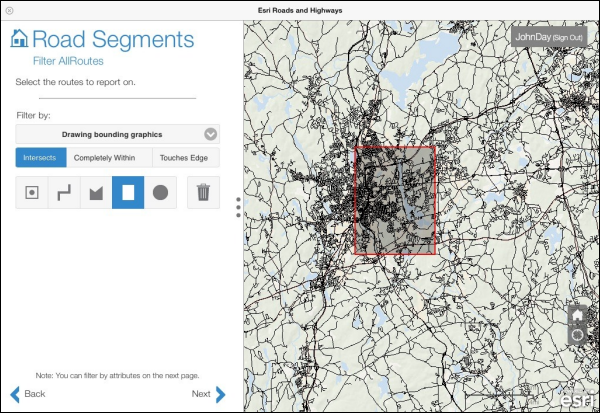Click the trash icon to clear graphics
The height and width of the screenshot is (413, 600).
[x=203, y=192]
